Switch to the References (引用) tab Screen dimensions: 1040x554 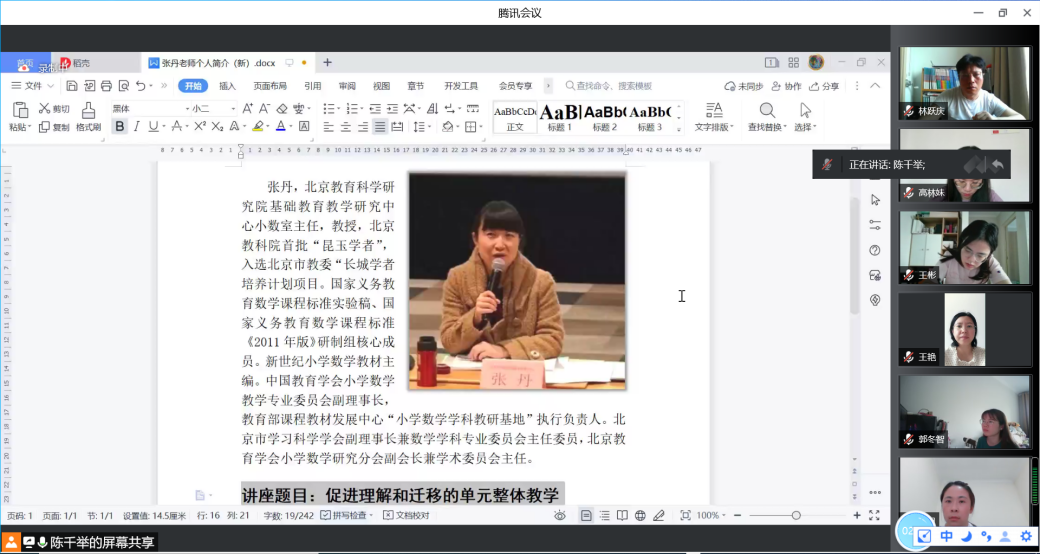[x=313, y=86]
